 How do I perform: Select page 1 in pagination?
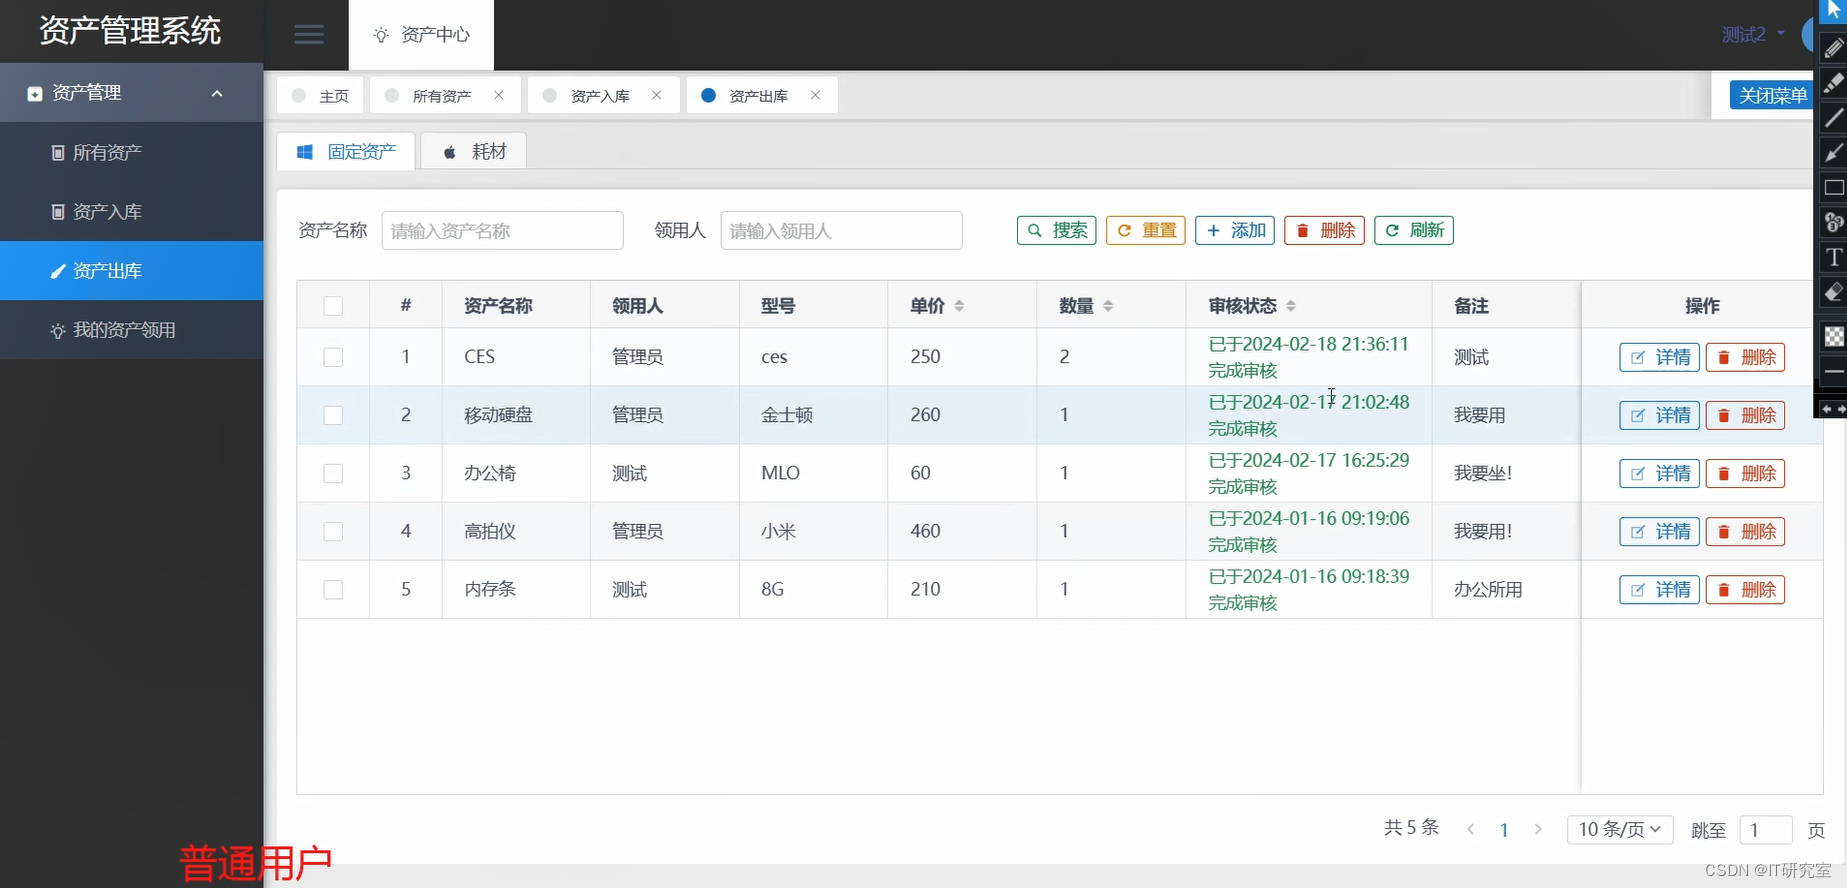tap(1504, 830)
